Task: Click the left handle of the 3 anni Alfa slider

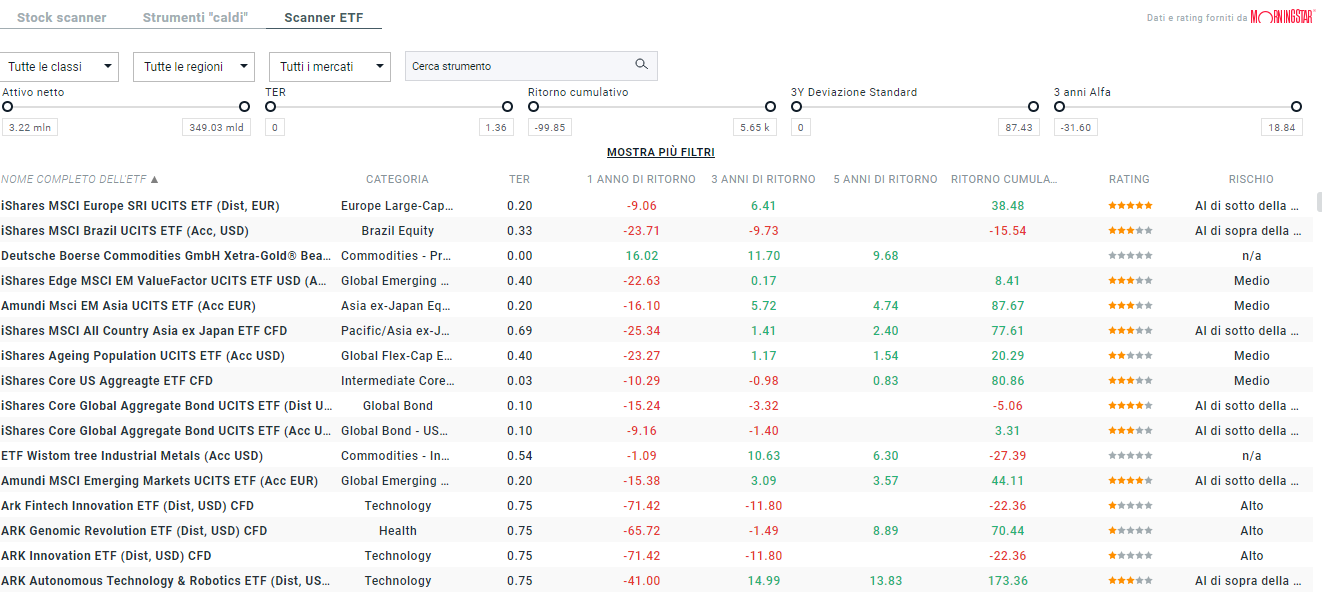Action: pos(1062,106)
